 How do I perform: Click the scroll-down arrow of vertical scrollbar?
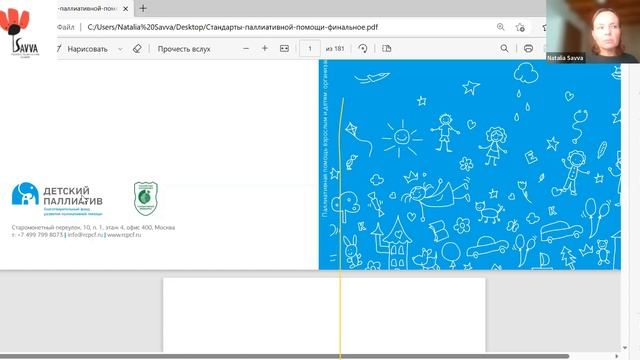click(x=625, y=348)
